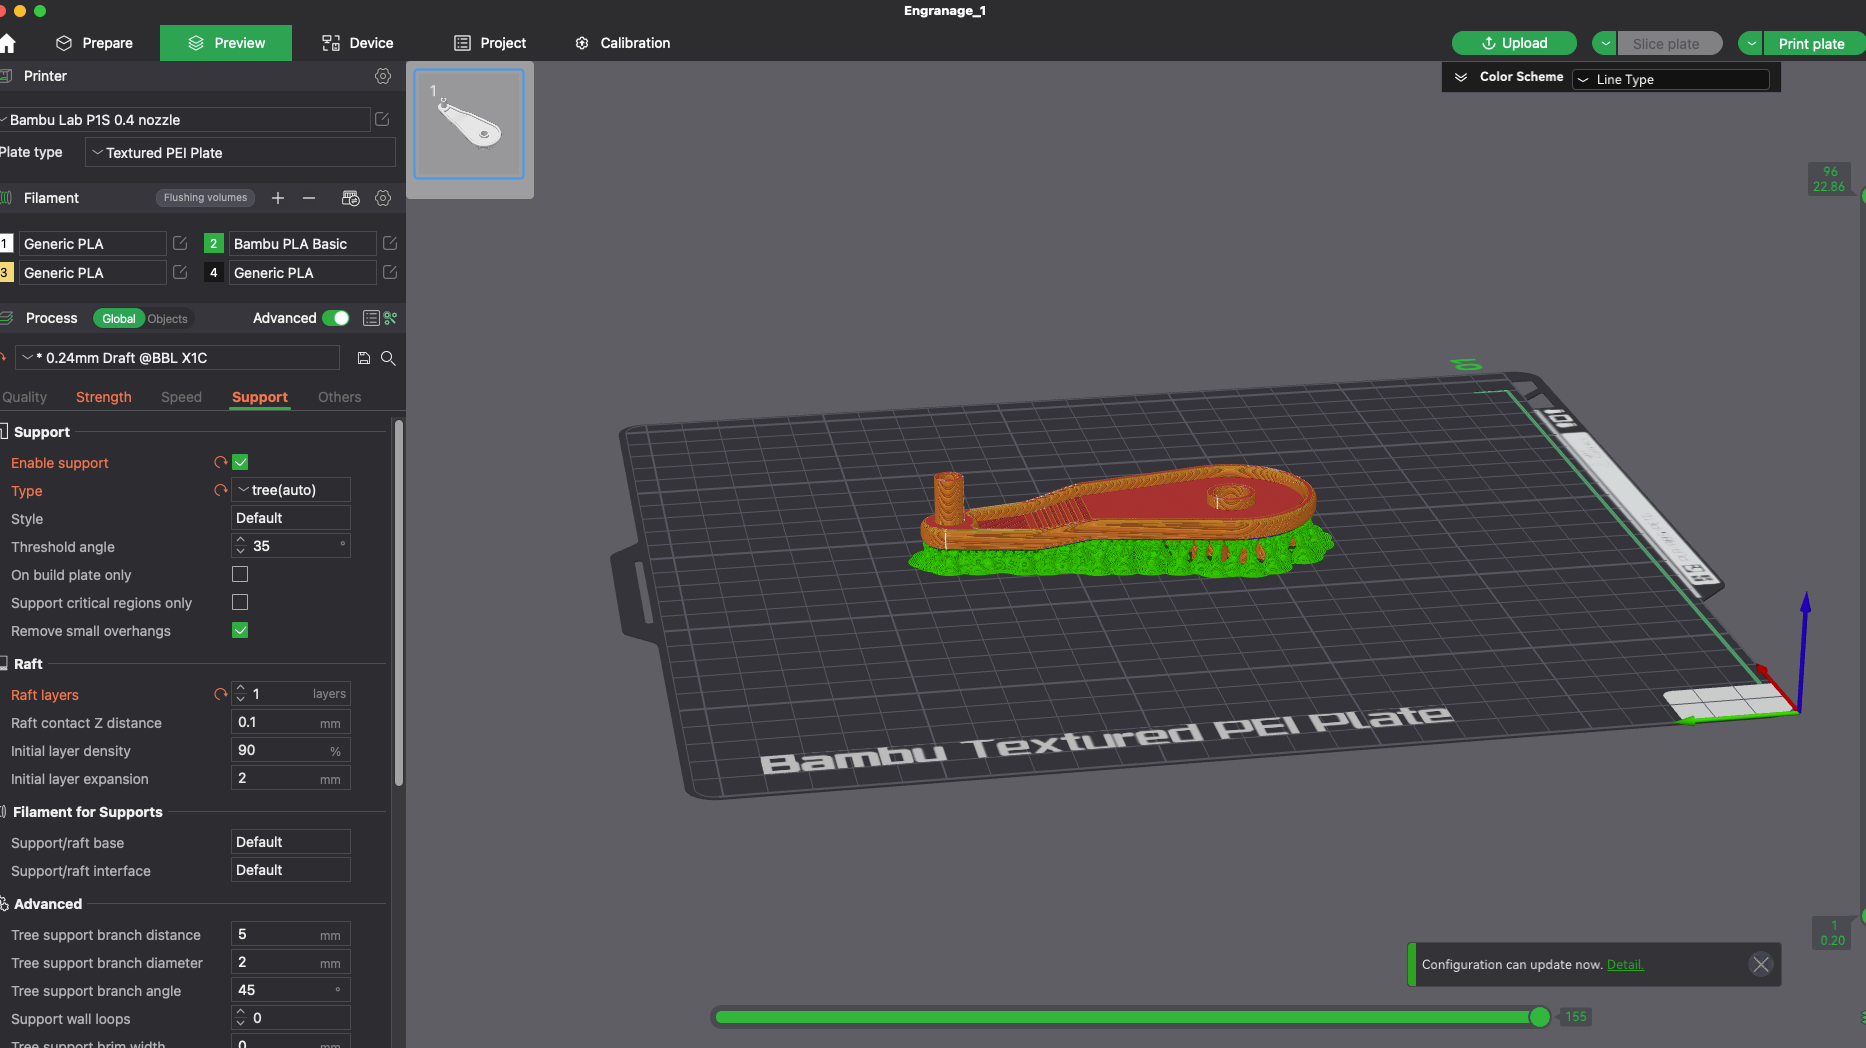Close the configuration update notification
The image size is (1866, 1048).
point(1761,964)
